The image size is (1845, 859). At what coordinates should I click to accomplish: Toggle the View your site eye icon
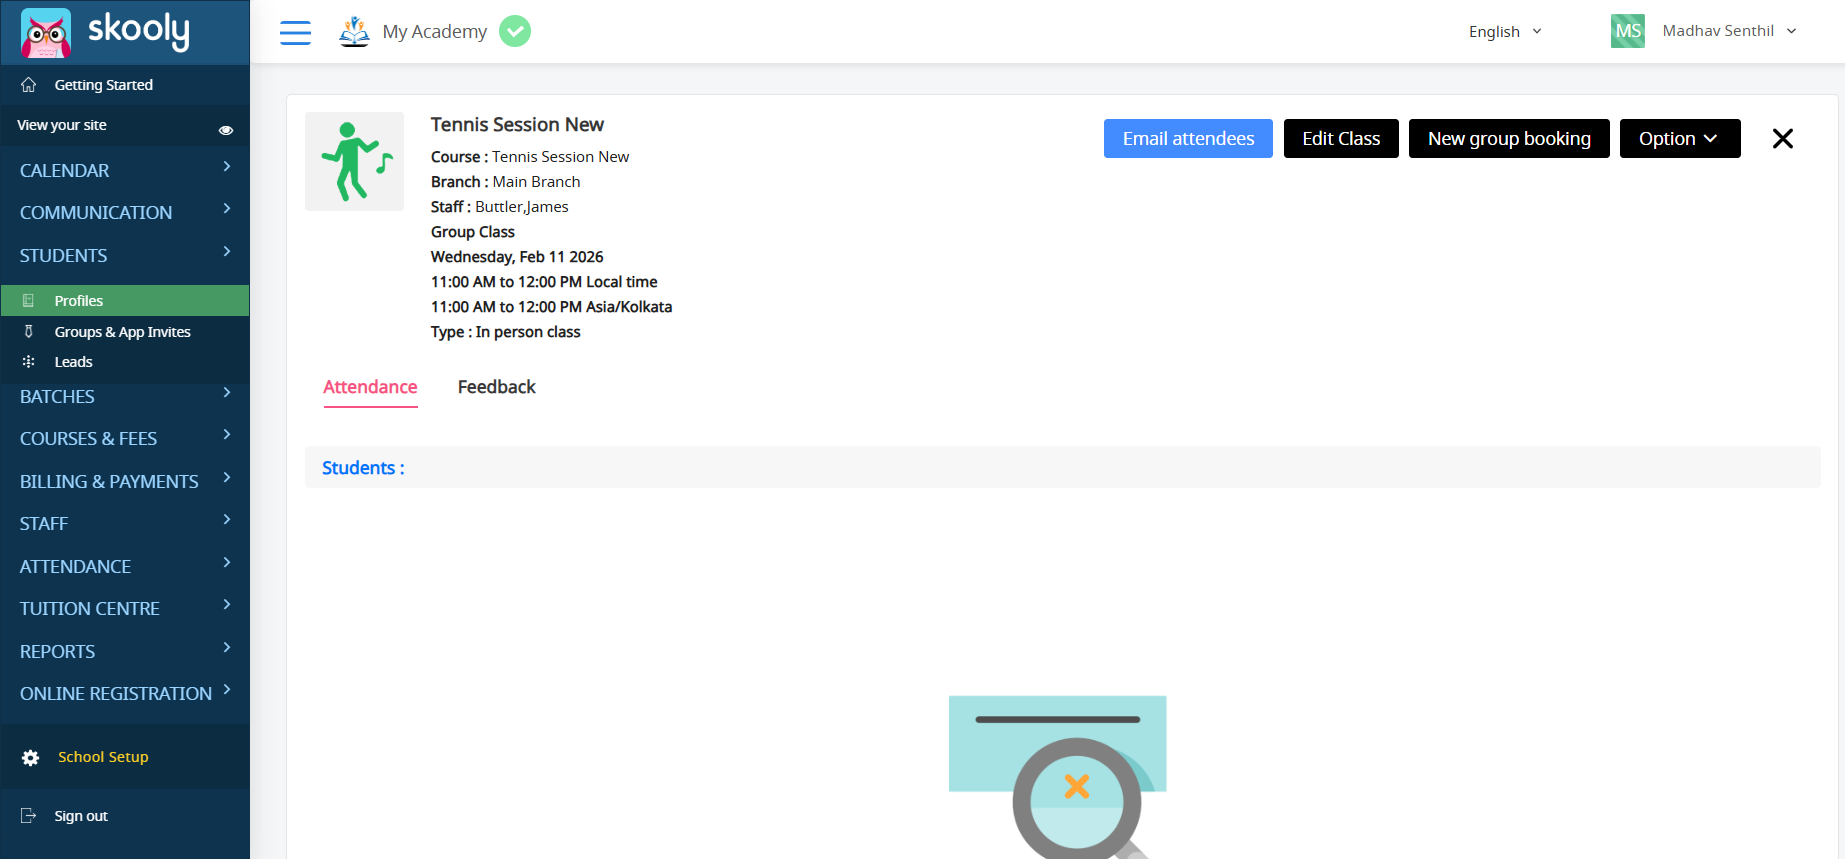point(226,130)
